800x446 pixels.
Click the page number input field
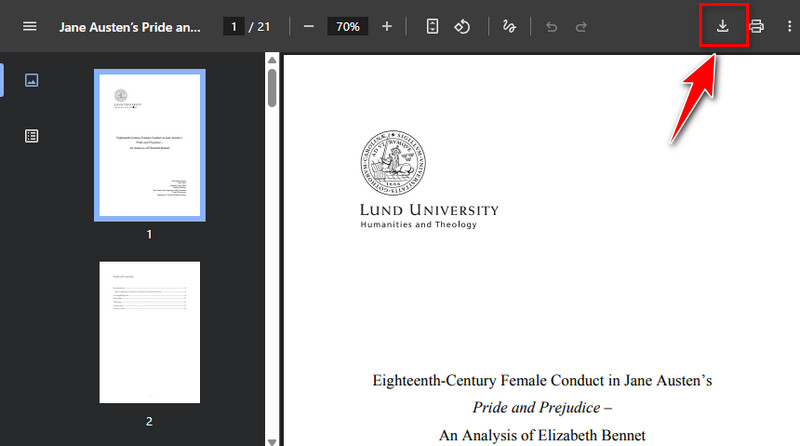click(235, 27)
